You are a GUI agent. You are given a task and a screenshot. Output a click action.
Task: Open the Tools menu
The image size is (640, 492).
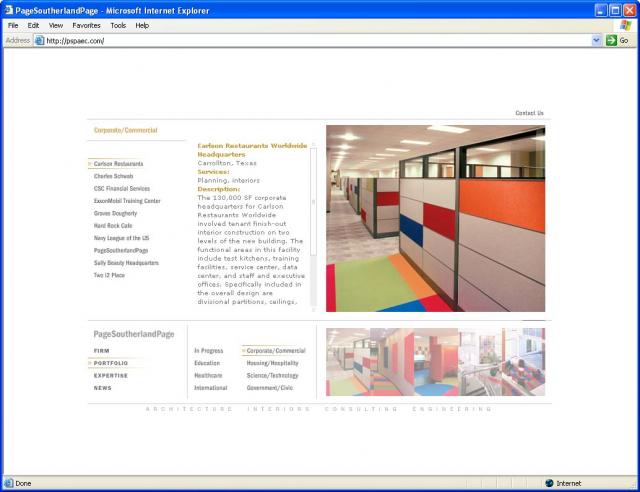[x=118, y=25]
